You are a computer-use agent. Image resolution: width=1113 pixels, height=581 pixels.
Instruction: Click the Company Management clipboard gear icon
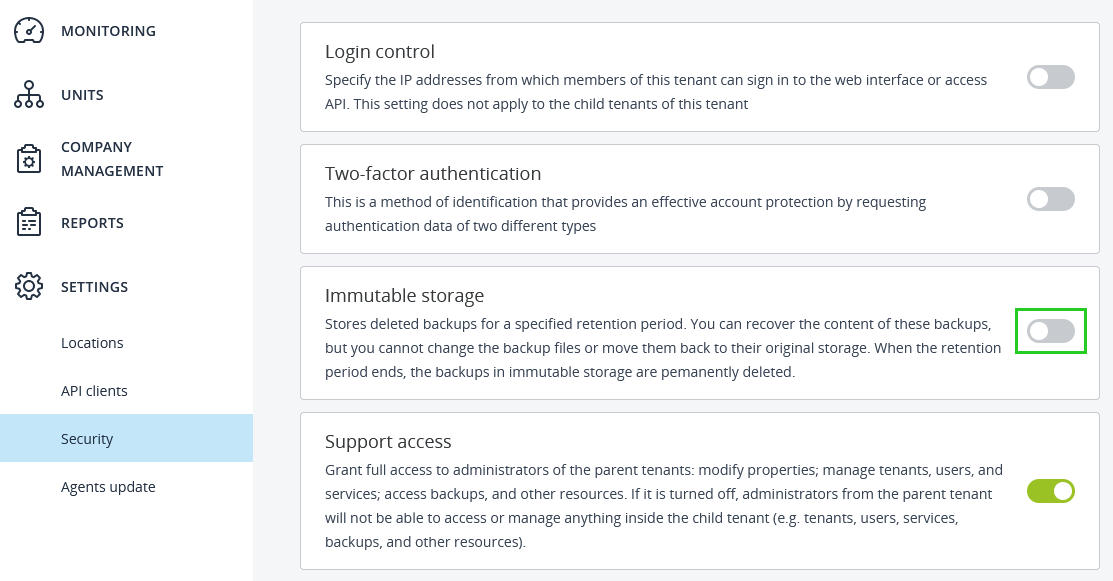[29, 159]
